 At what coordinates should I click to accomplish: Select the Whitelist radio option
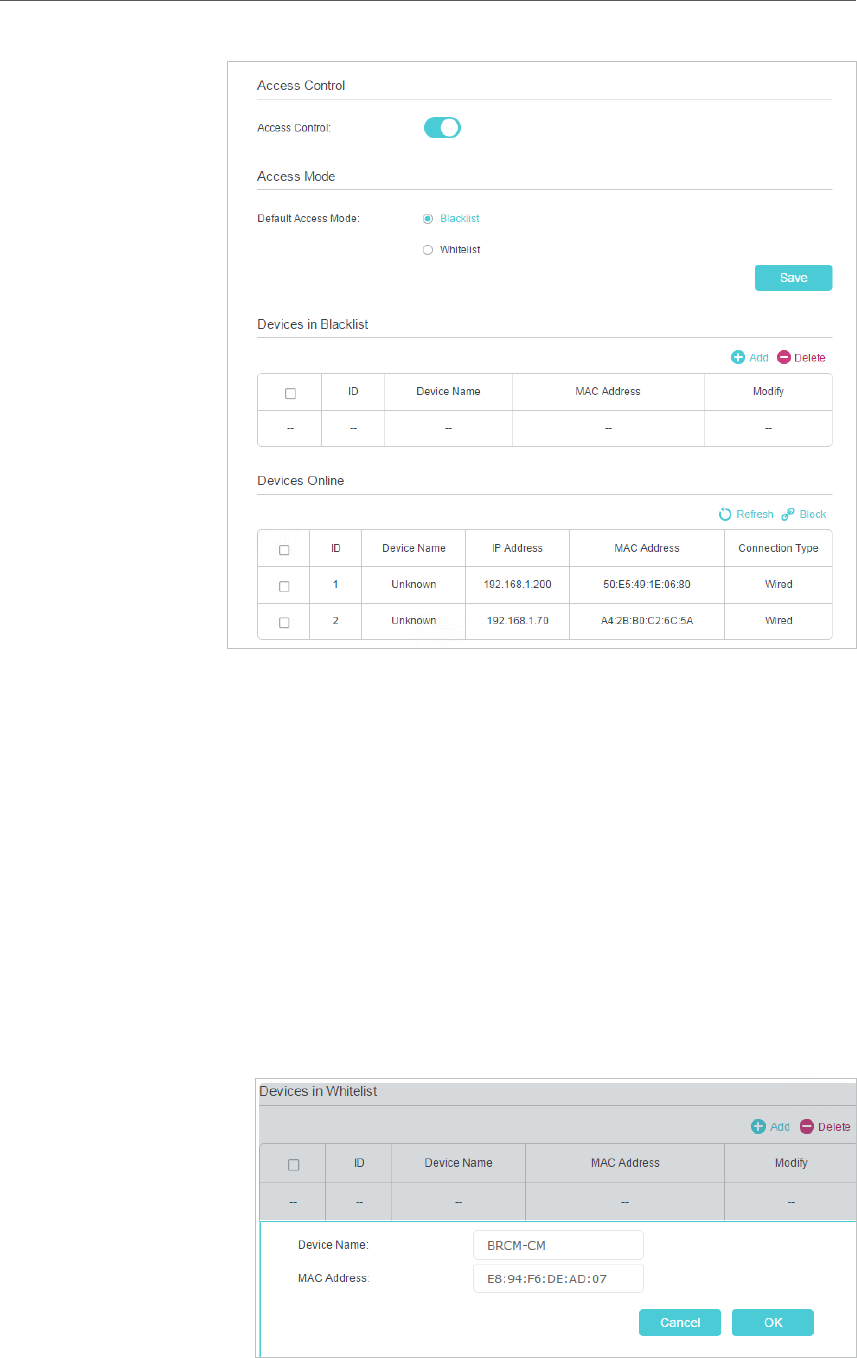[x=428, y=249]
